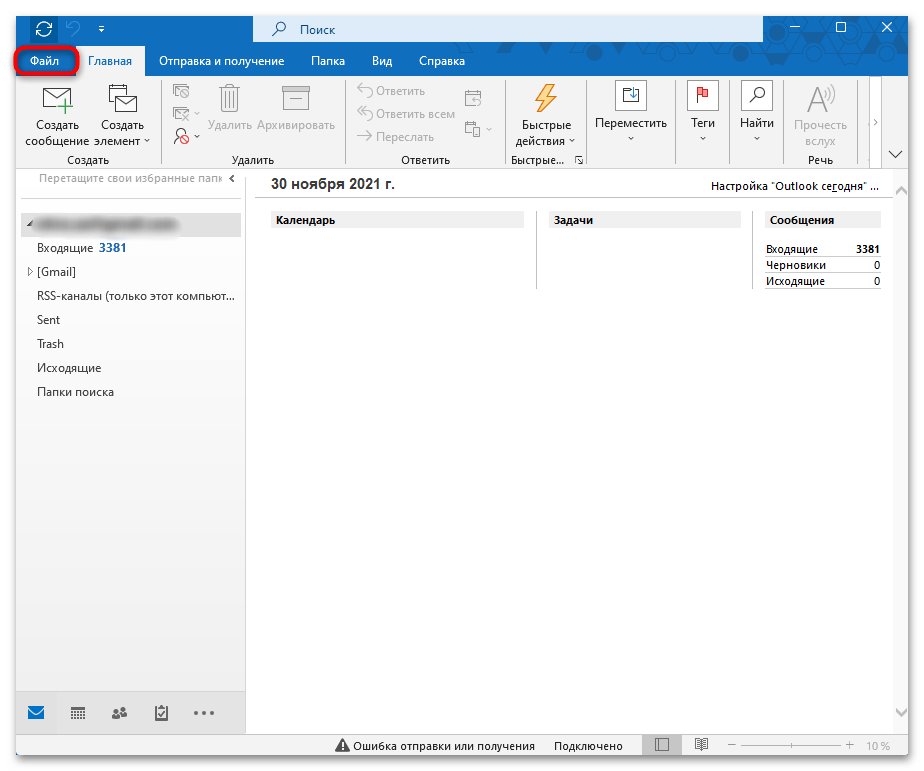Screen dimensions: 924x771
Task: Open Tasks clipboard icon in bottom navigation
Action: pos(161,713)
